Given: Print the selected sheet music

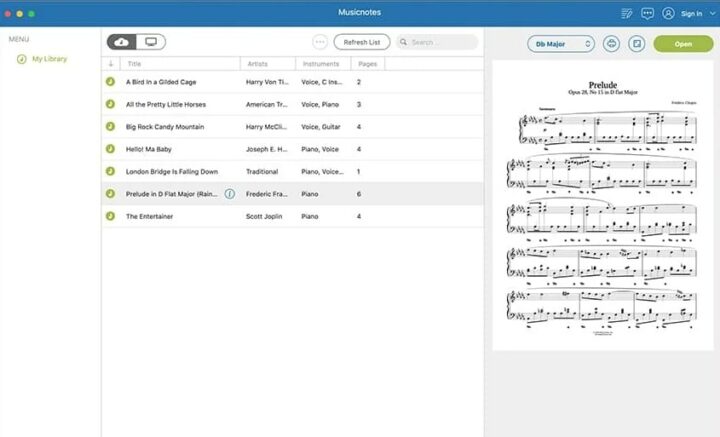Looking at the screenshot, I should pyautogui.click(x=611, y=44).
